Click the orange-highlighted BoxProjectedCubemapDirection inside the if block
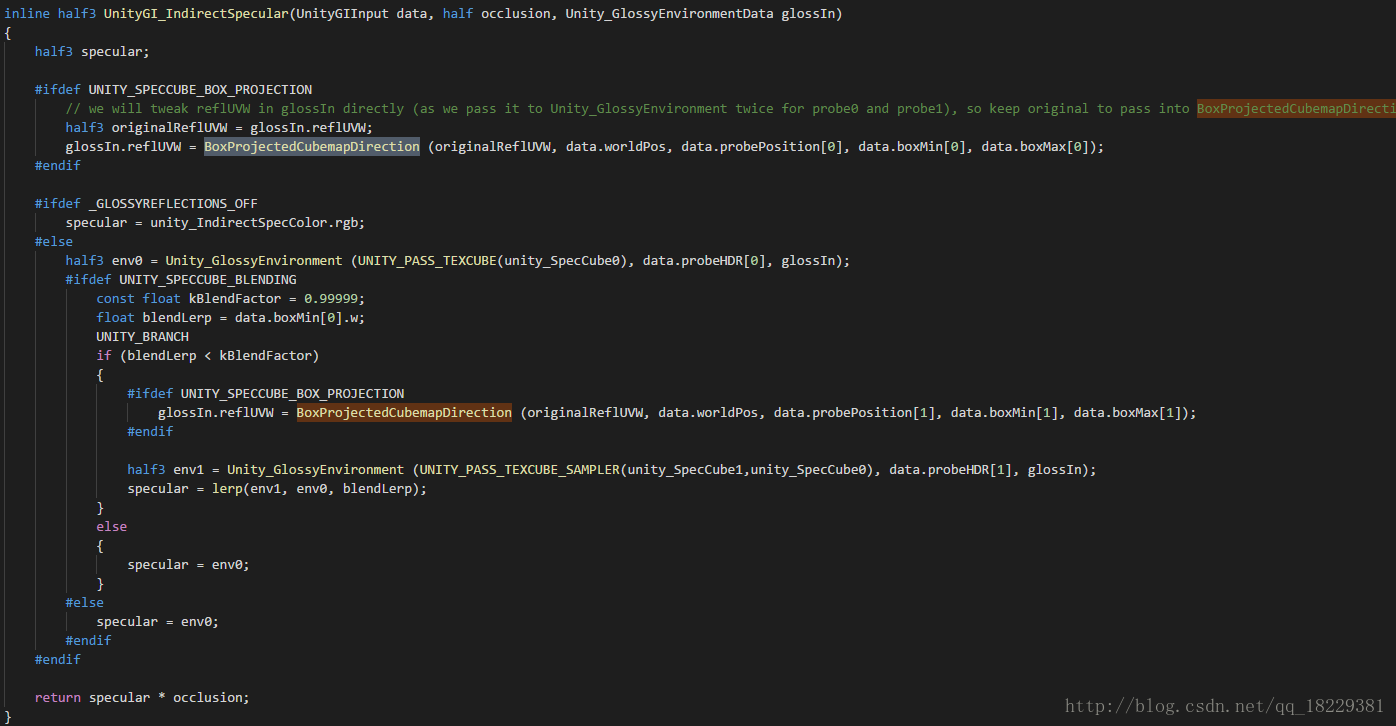This screenshot has width=1396, height=726. [x=404, y=413]
